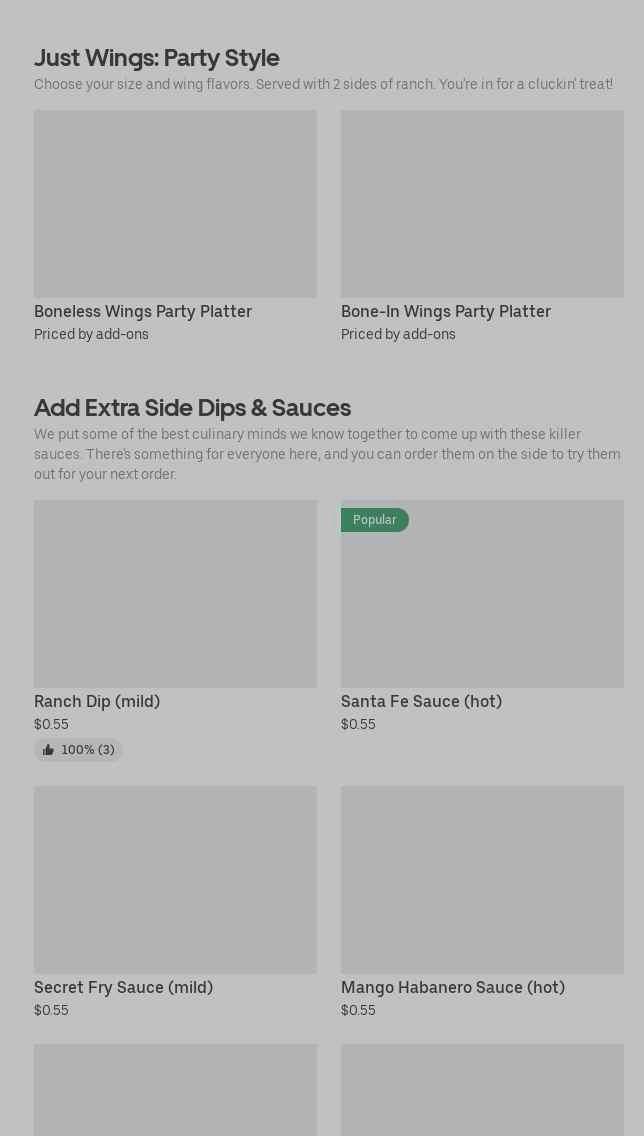Pick the Mango Habanero Sauce (hot) title

click(453, 987)
